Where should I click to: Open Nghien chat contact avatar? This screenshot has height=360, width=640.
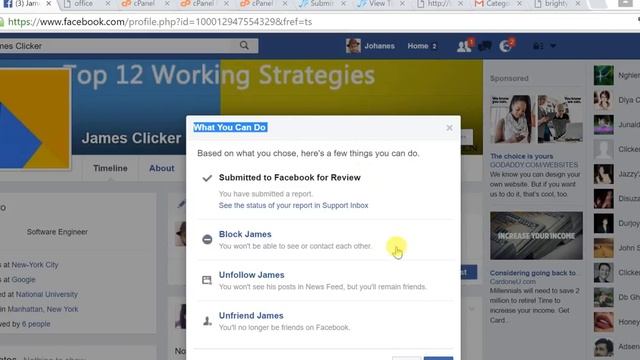(603, 75)
